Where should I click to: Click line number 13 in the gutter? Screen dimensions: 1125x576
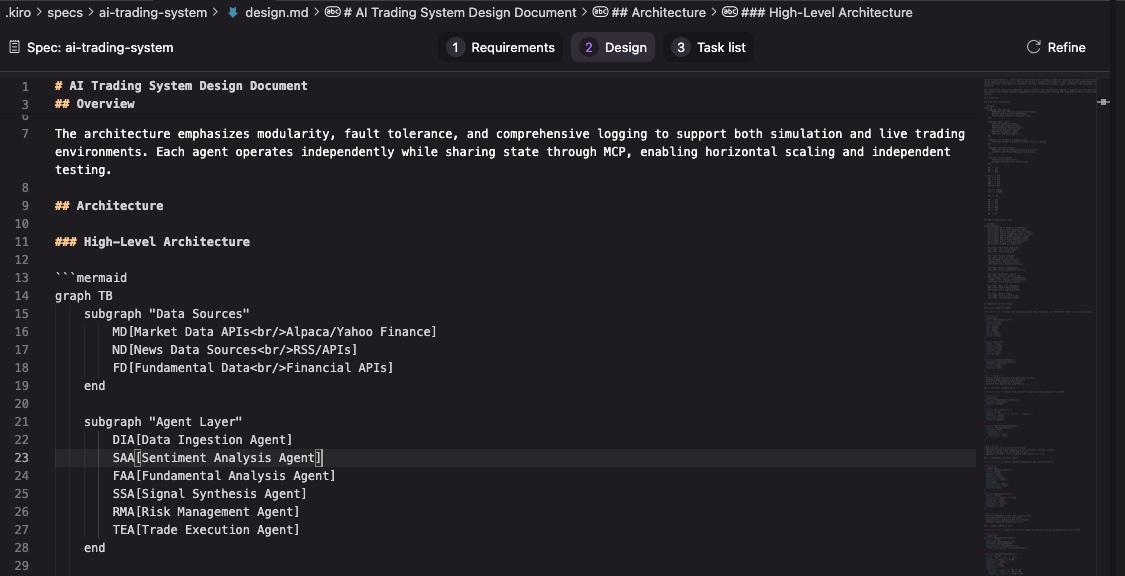click(x=21, y=278)
